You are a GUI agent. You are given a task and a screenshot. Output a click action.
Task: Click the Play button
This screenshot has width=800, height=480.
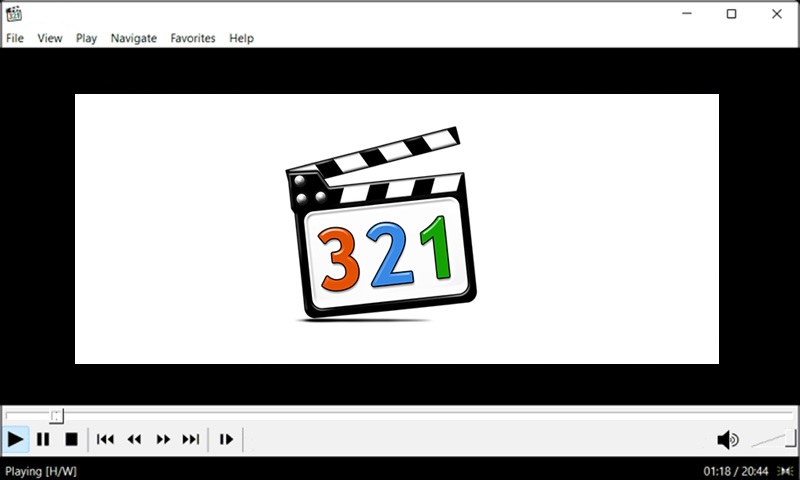[15, 439]
